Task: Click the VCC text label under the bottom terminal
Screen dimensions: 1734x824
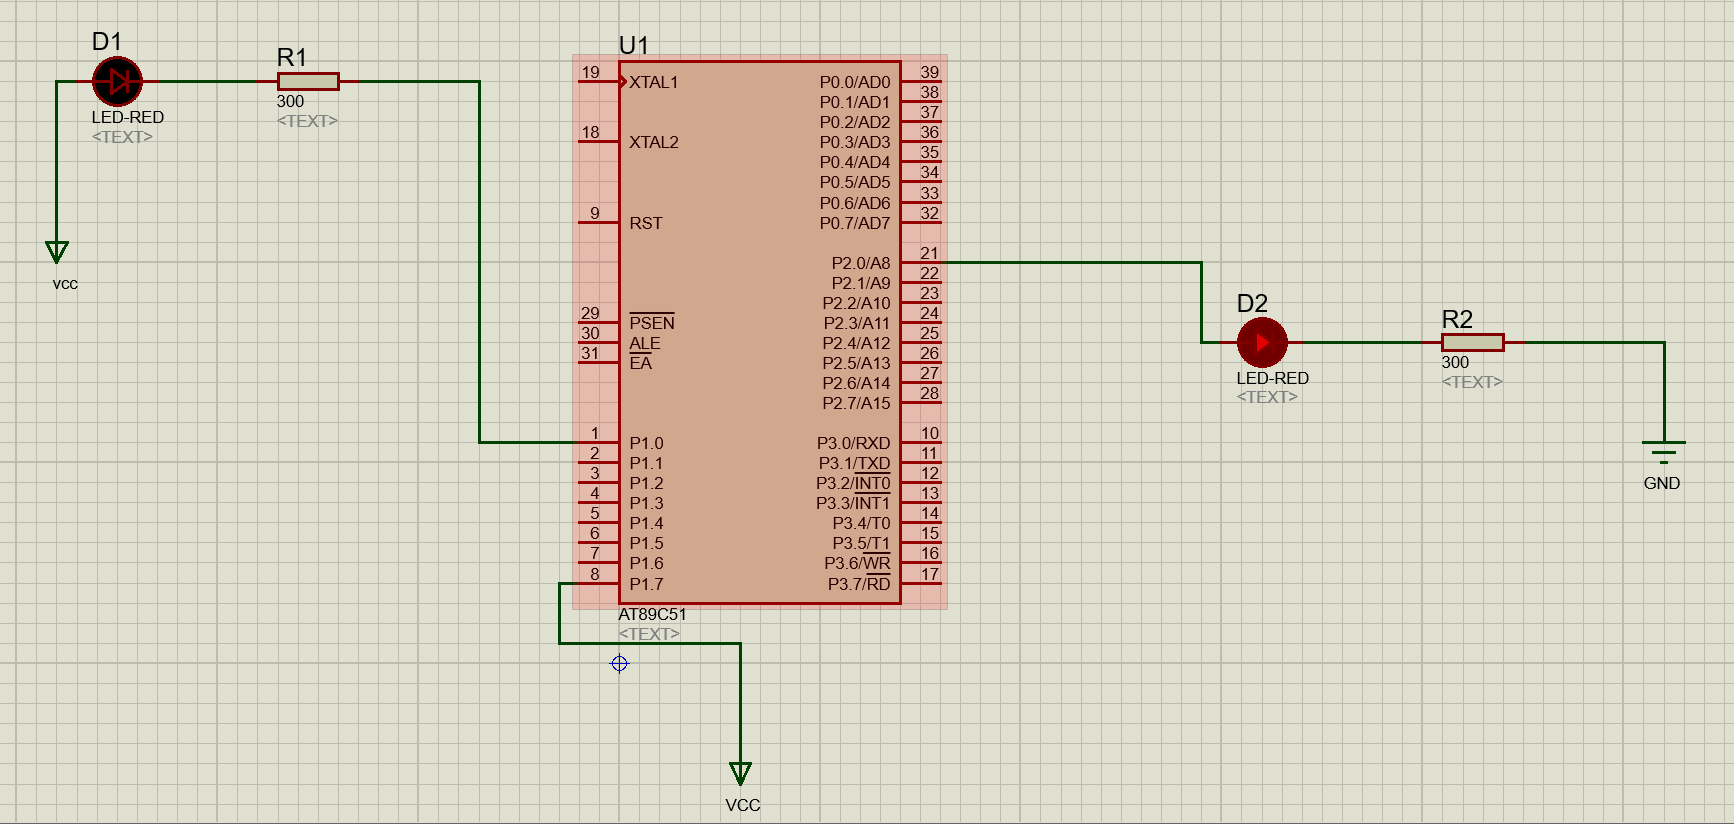Action: (x=743, y=805)
